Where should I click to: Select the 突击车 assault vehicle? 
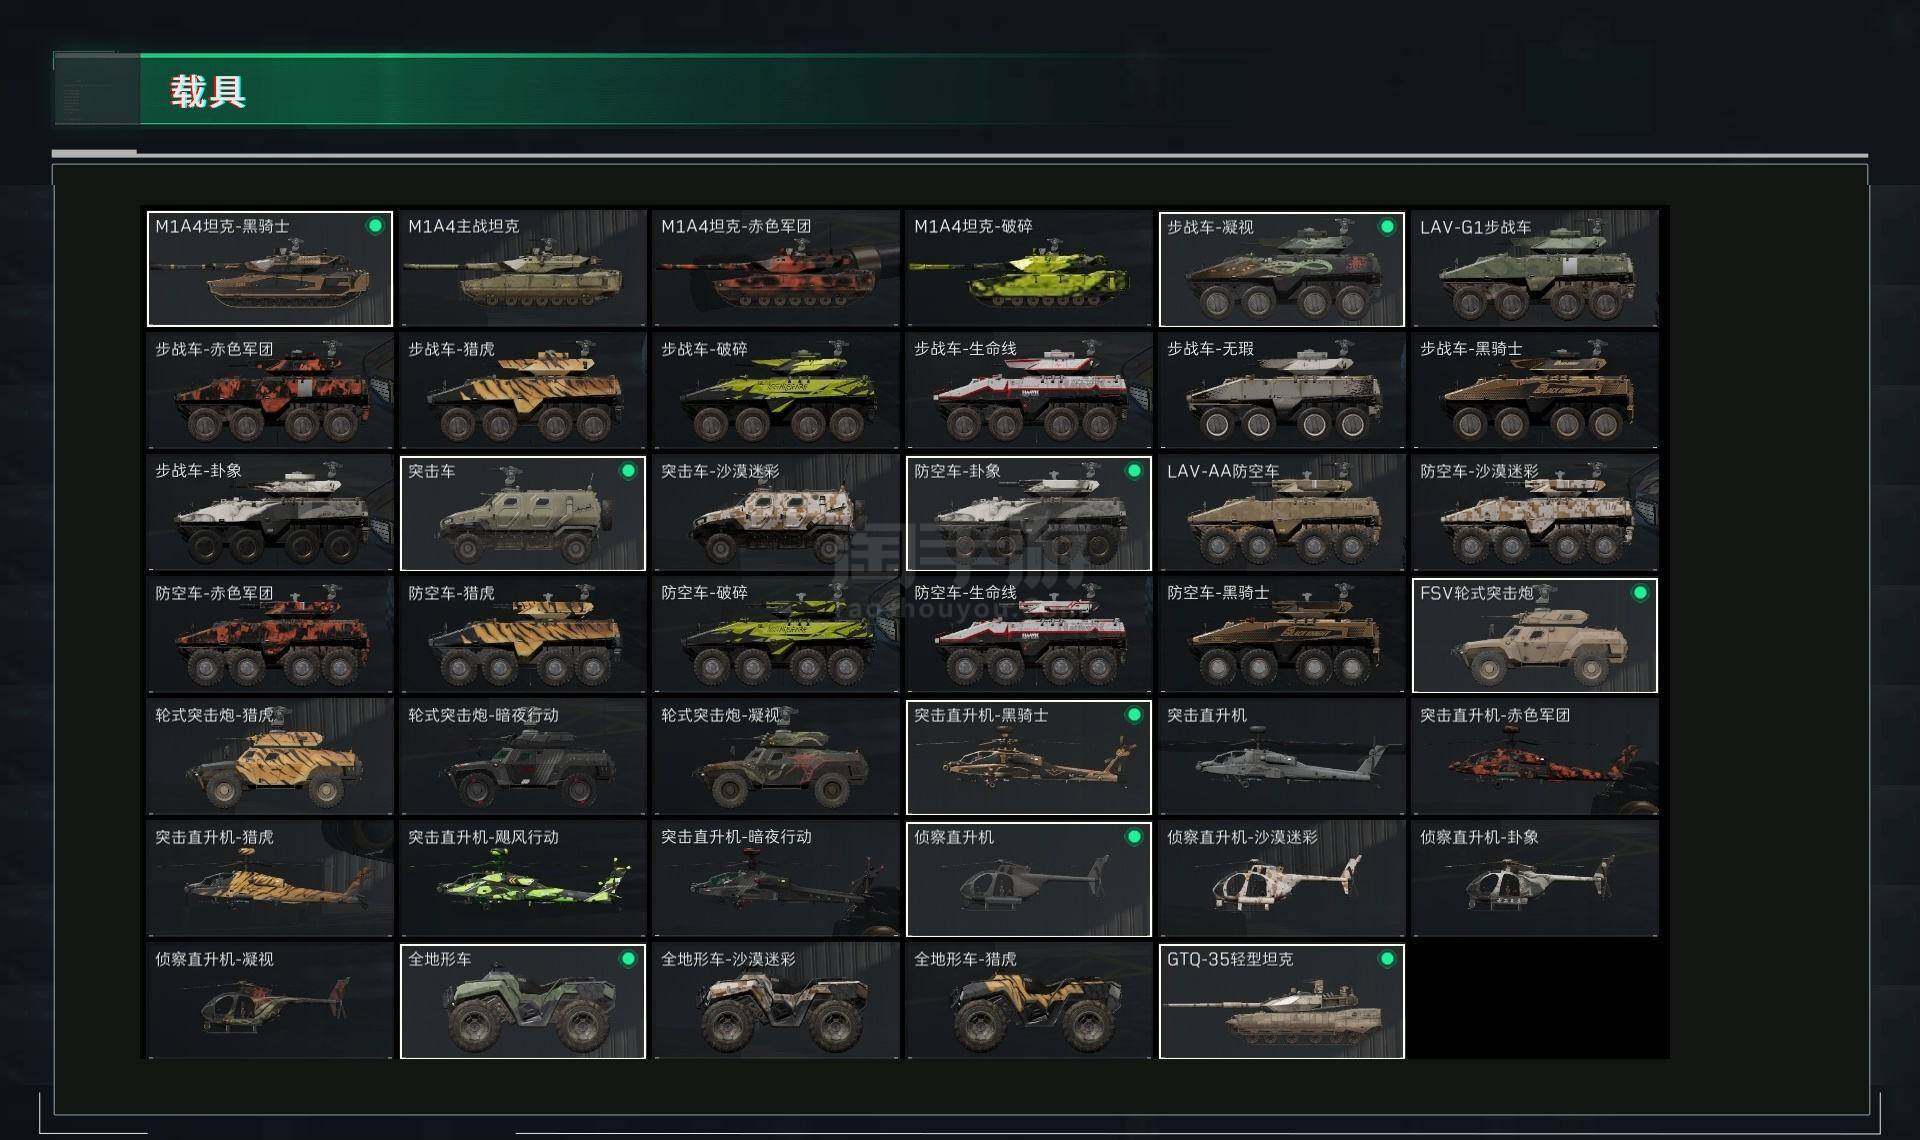point(523,513)
